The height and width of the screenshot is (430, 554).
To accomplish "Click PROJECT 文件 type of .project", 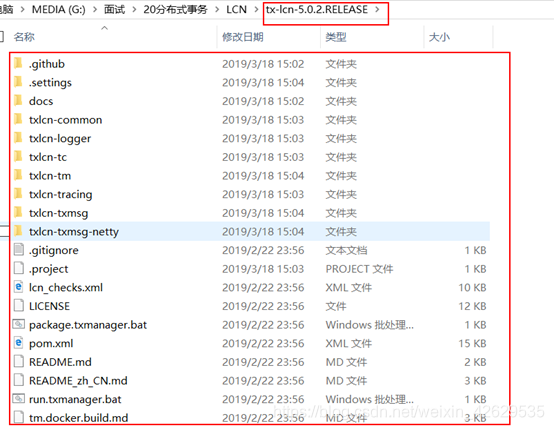I will pos(359,269).
